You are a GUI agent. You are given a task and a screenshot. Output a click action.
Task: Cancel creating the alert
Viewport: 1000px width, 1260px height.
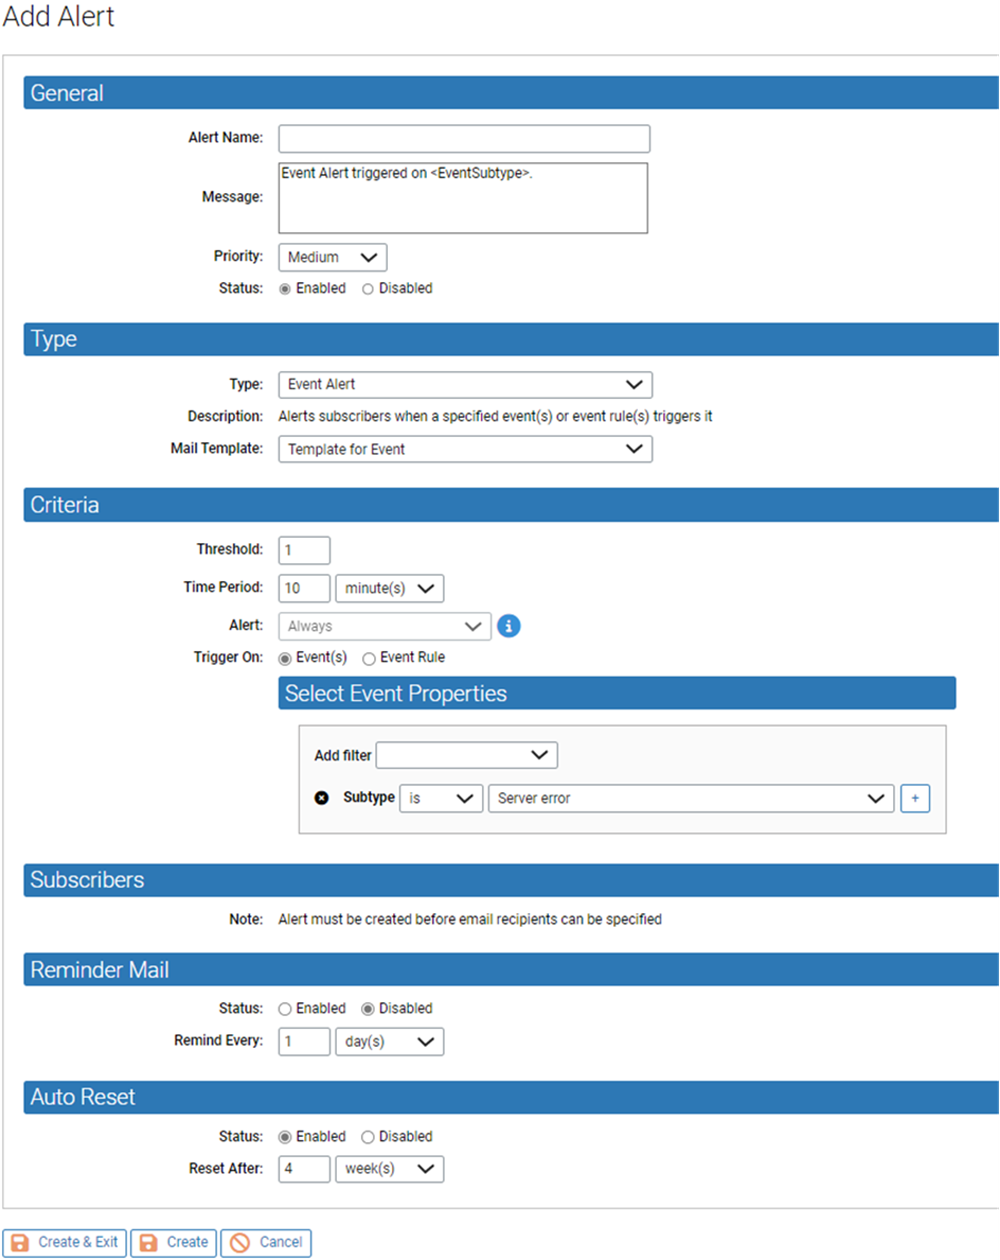(x=266, y=1242)
